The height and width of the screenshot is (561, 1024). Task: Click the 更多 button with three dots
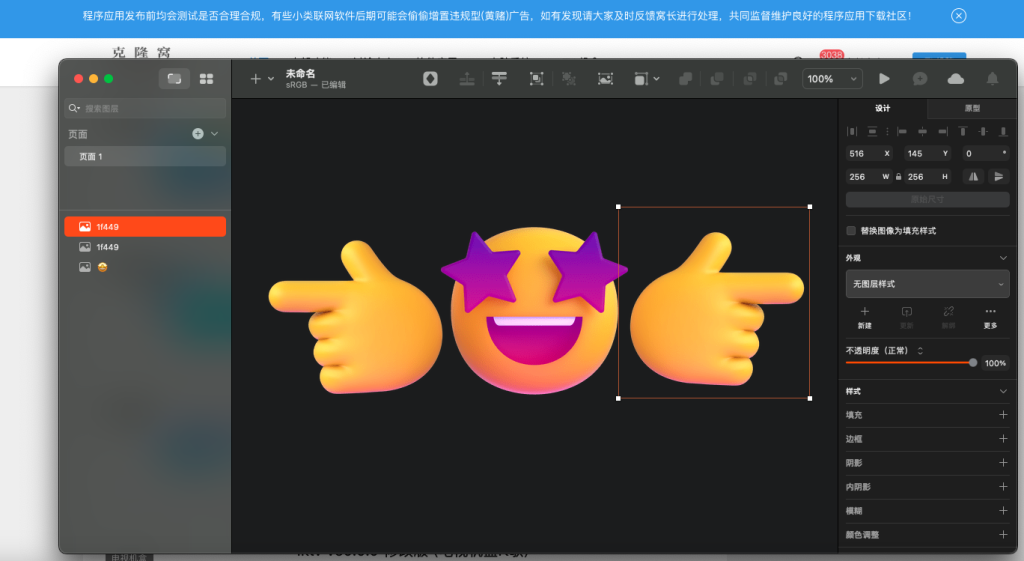(x=991, y=317)
